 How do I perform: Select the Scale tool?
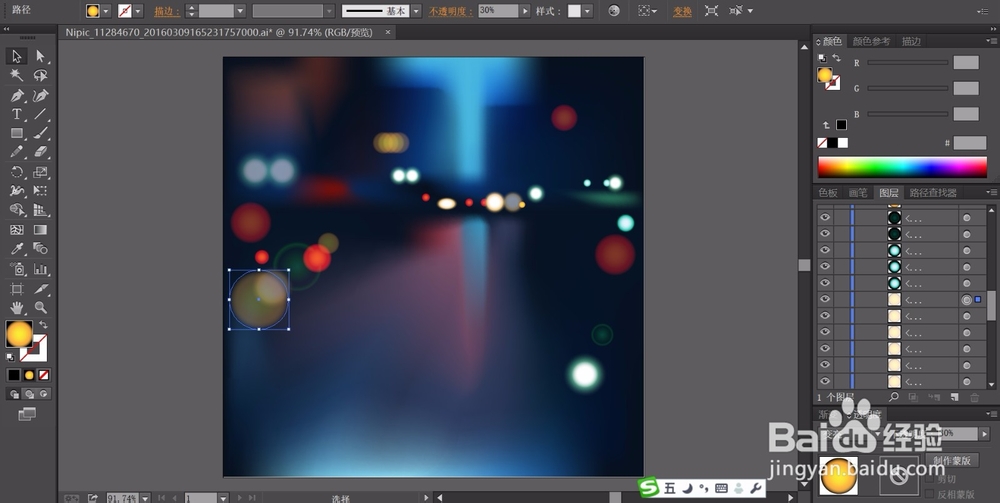point(41,172)
